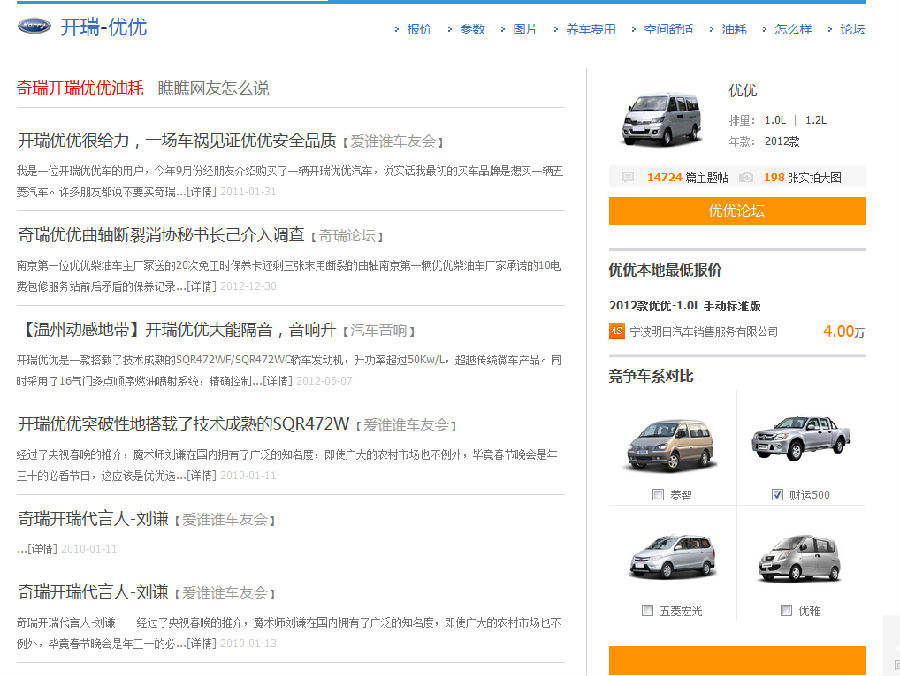Enable the 菱智 comparison checkbox

658,495
